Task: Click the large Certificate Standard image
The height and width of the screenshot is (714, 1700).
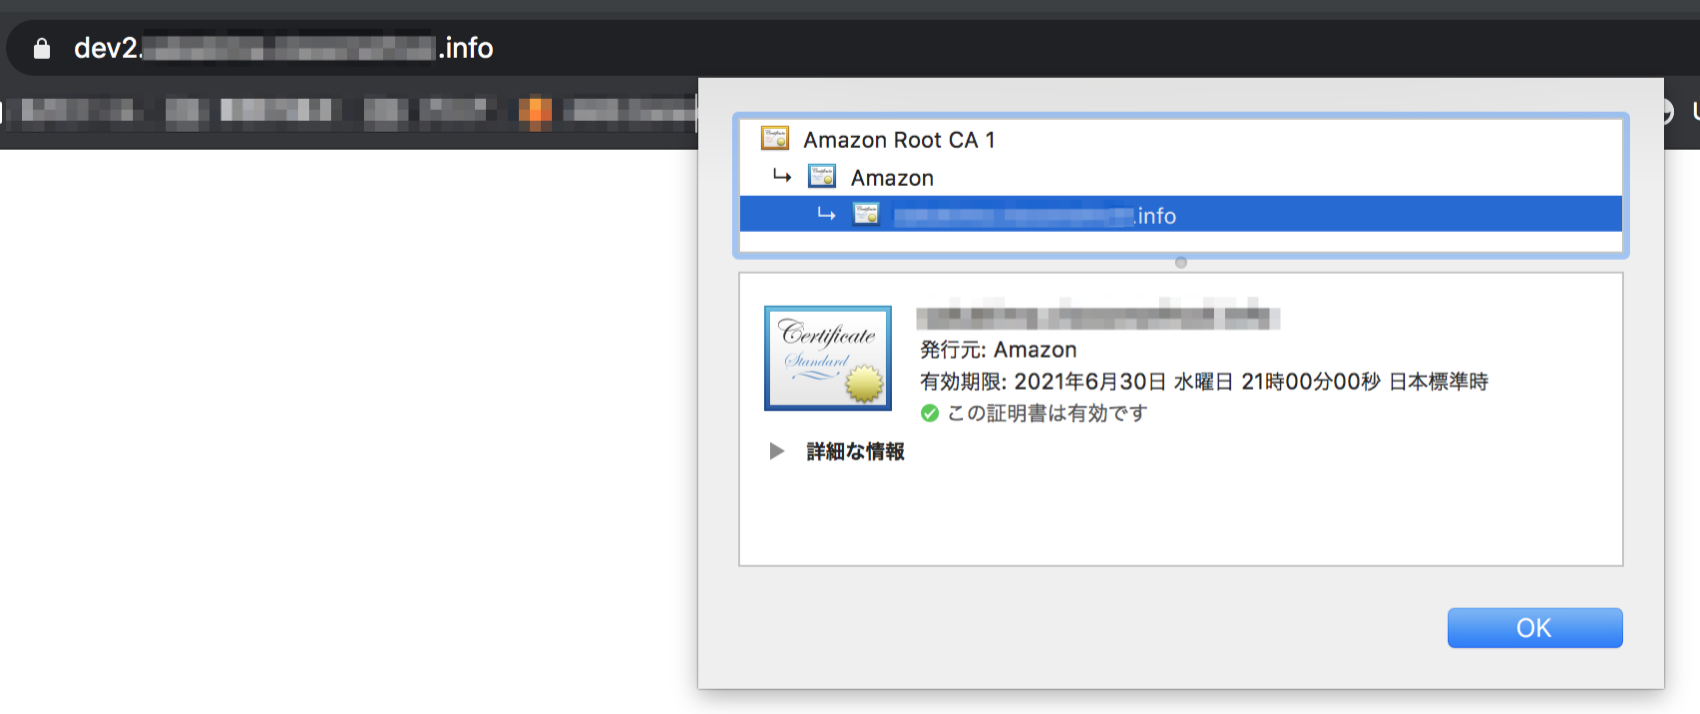Action: coord(828,358)
